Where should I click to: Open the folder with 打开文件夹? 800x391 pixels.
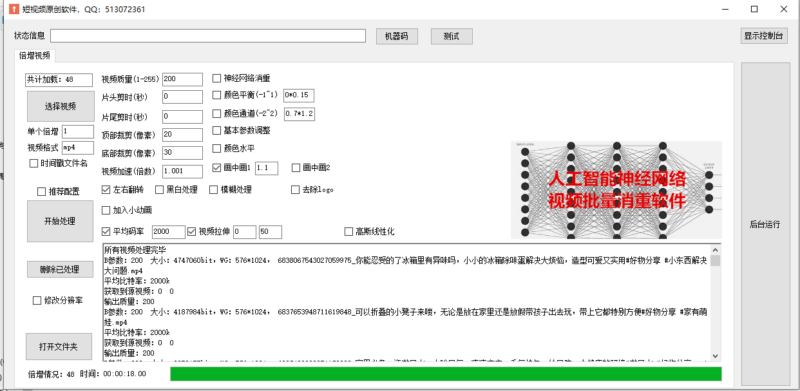[x=59, y=347]
